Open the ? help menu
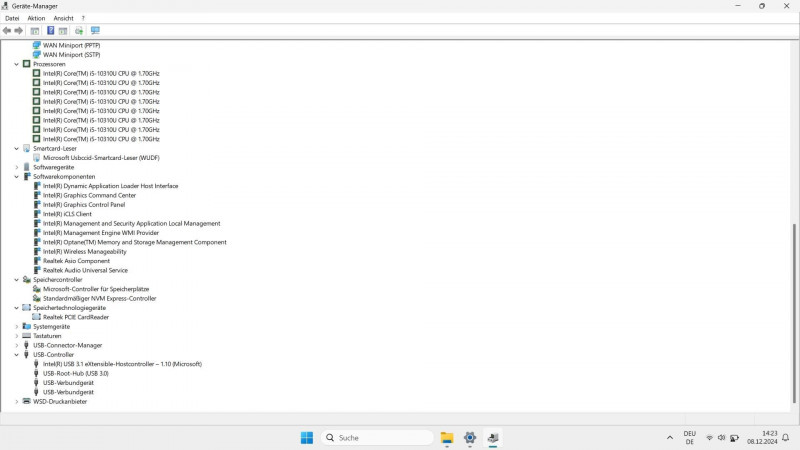 point(83,18)
